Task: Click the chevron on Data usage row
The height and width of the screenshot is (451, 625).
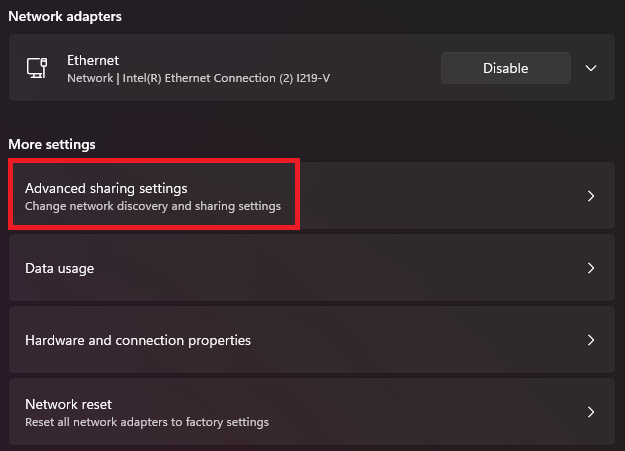Action: tap(591, 268)
